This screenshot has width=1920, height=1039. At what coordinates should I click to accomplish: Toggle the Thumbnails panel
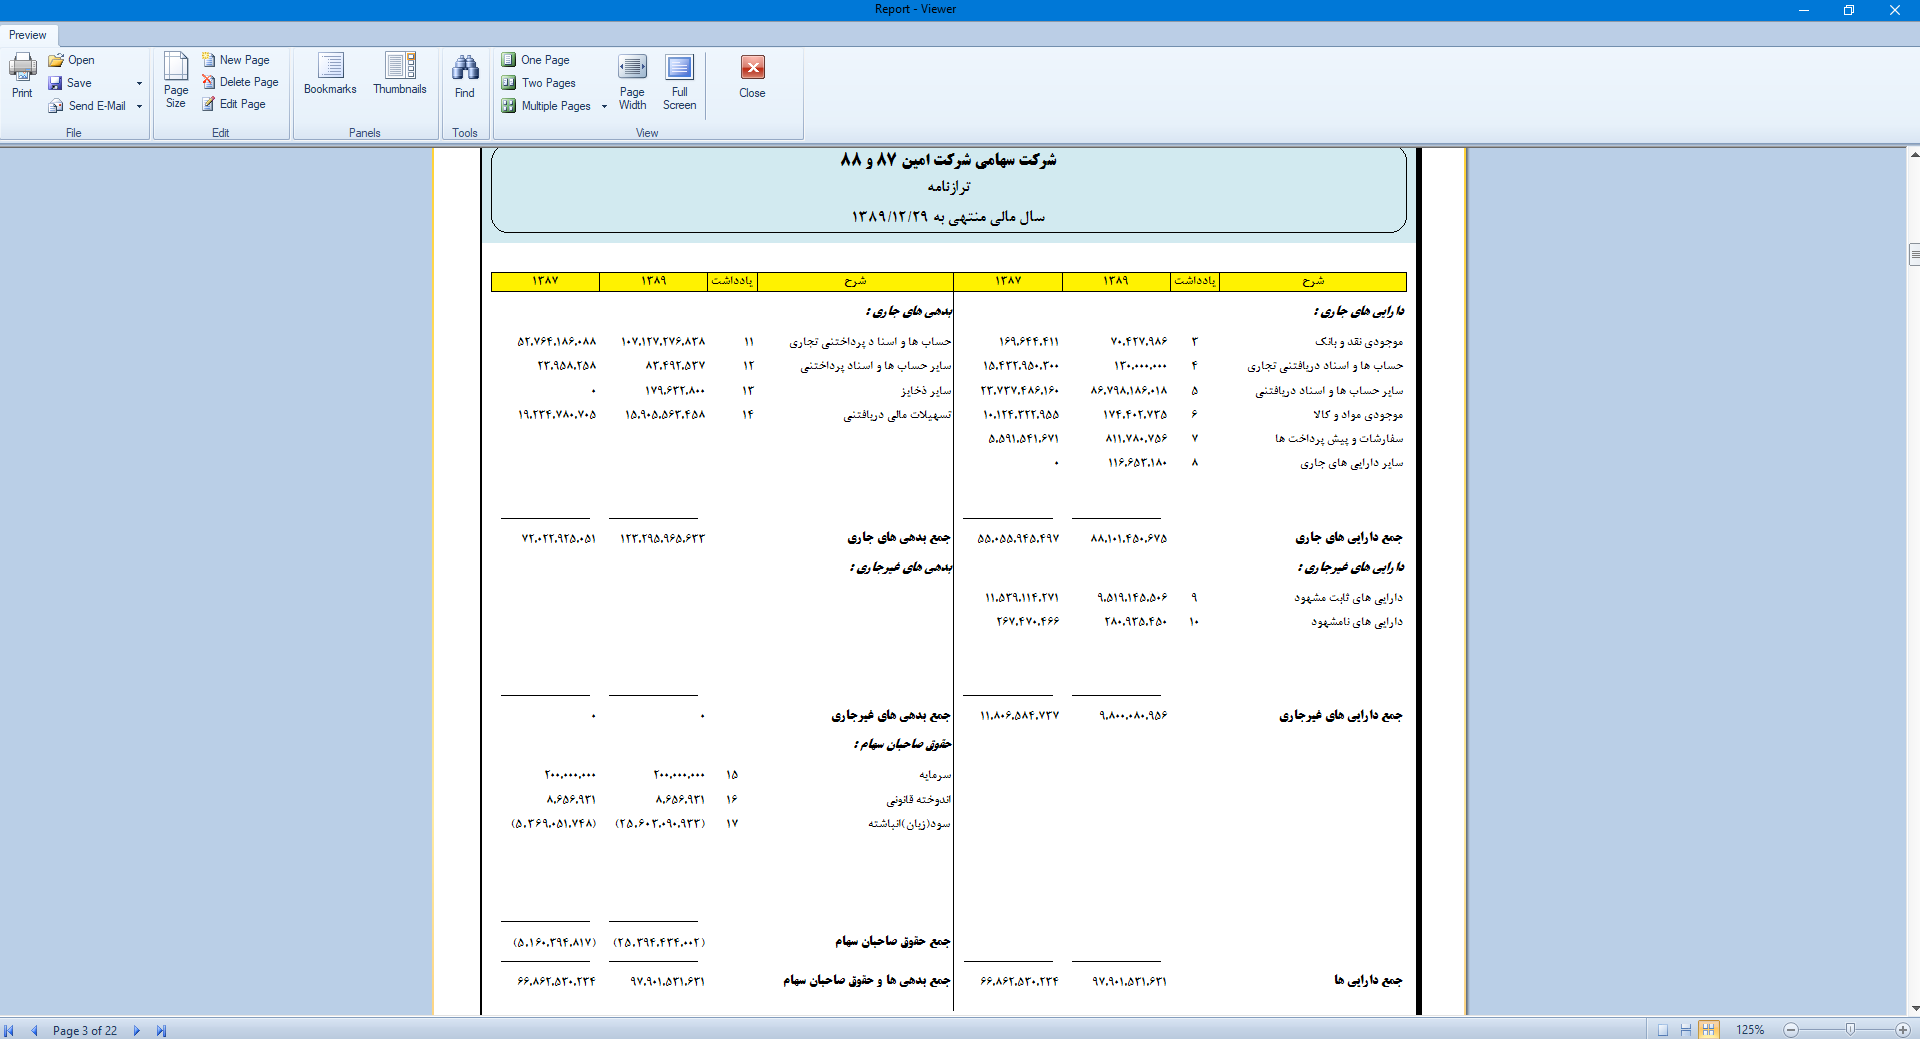click(x=400, y=74)
